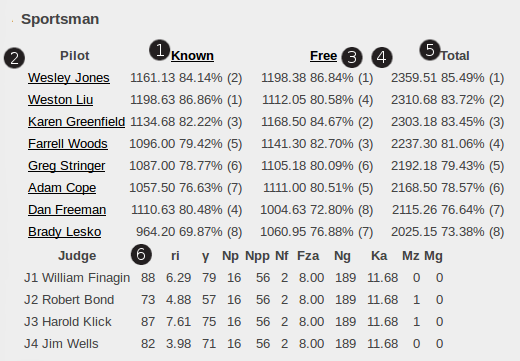Click the numbered marker 1 badge
Screen dimensions: 520x361
160,50
